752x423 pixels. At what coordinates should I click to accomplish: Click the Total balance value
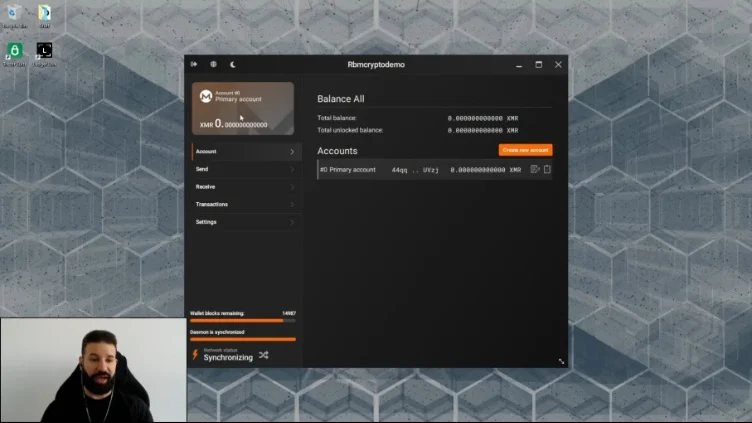pyautogui.click(x=483, y=118)
